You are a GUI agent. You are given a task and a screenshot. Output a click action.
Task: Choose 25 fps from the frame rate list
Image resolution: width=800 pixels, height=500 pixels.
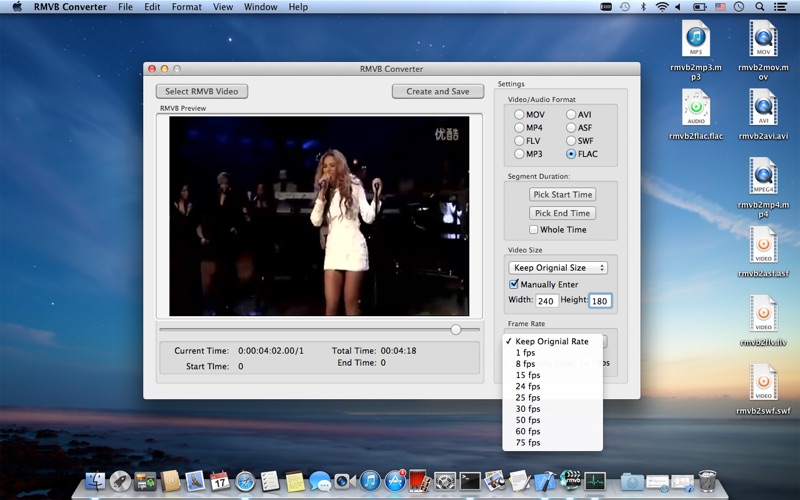[553, 397]
